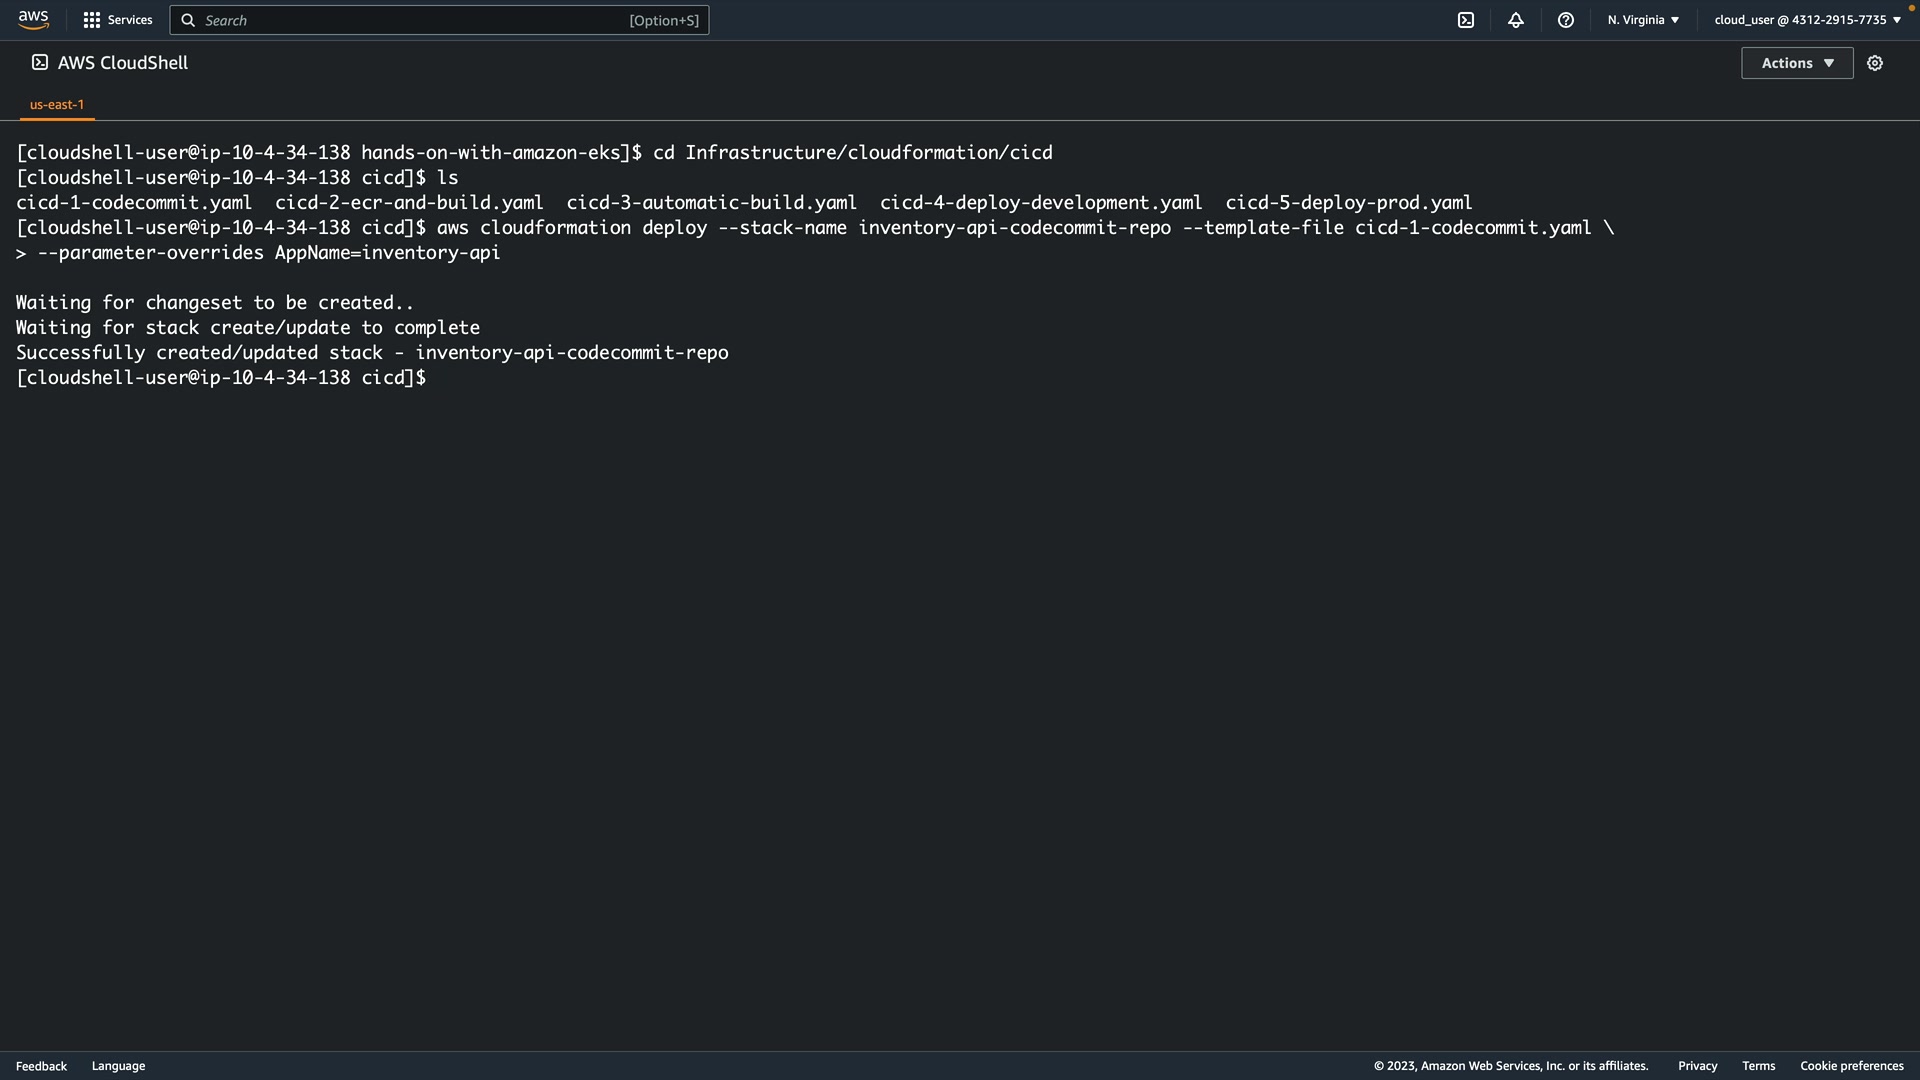Click the Language button in footer
Screen dimensions: 1920x1080
pyautogui.click(x=118, y=1066)
